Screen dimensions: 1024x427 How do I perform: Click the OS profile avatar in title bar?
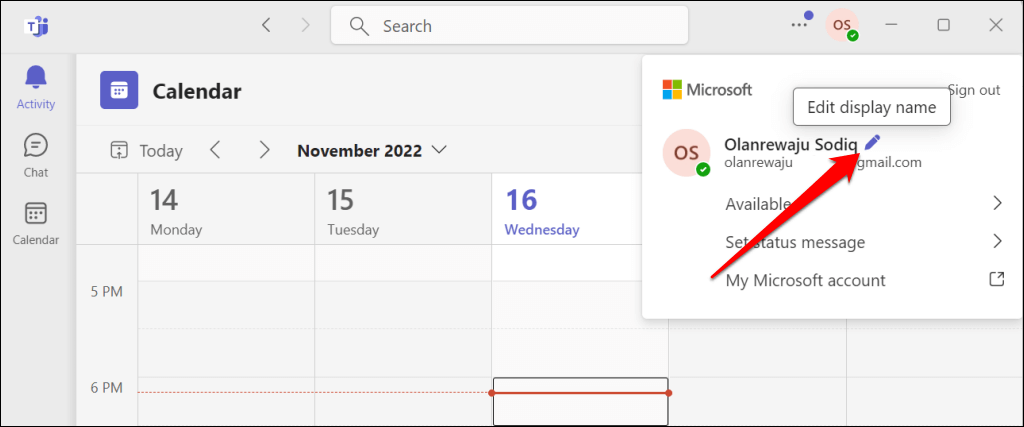pyautogui.click(x=842, y=25)
